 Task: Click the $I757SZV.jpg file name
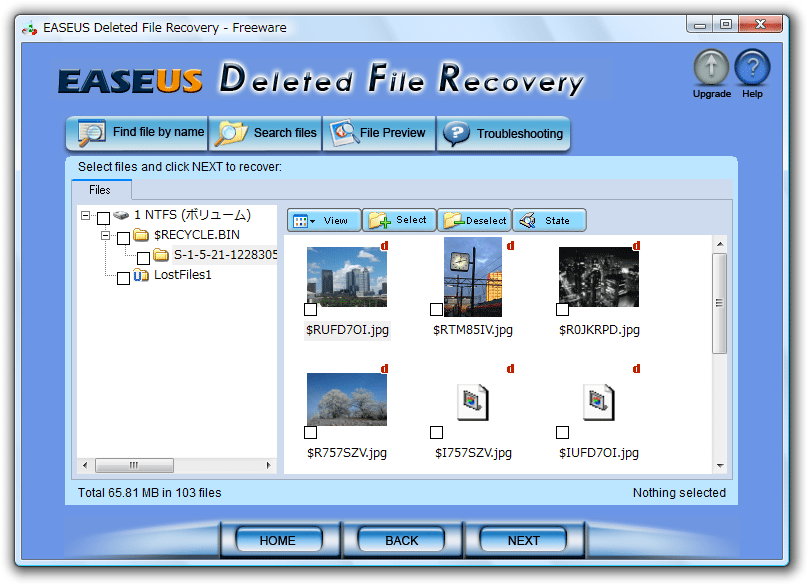(x=473, y=453)
